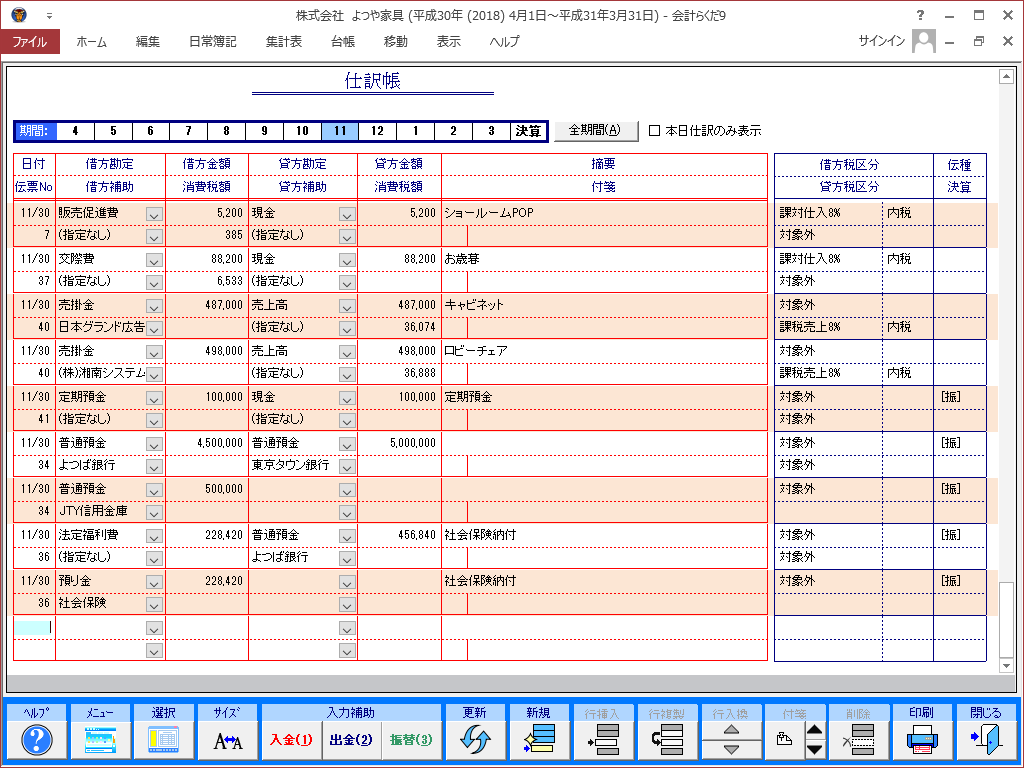Image resolution: width=1024 pixels, height=768 pixels.
Task: Print with the 印刷 printer icon
Action: [921, 740]
